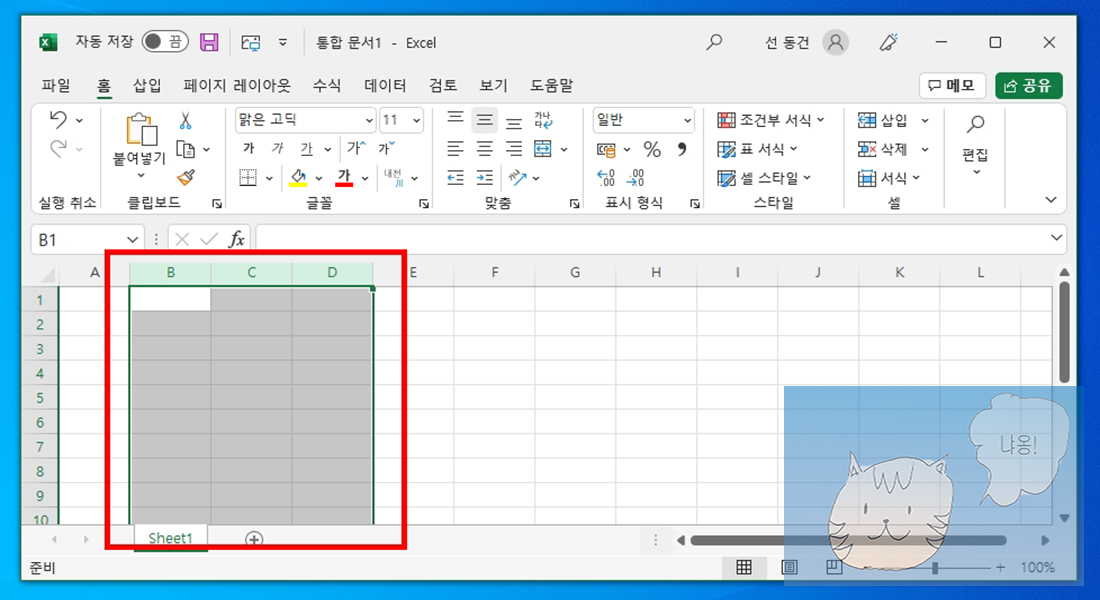Select column F header
1100x600 pixels.
click(x=495, y=272)
